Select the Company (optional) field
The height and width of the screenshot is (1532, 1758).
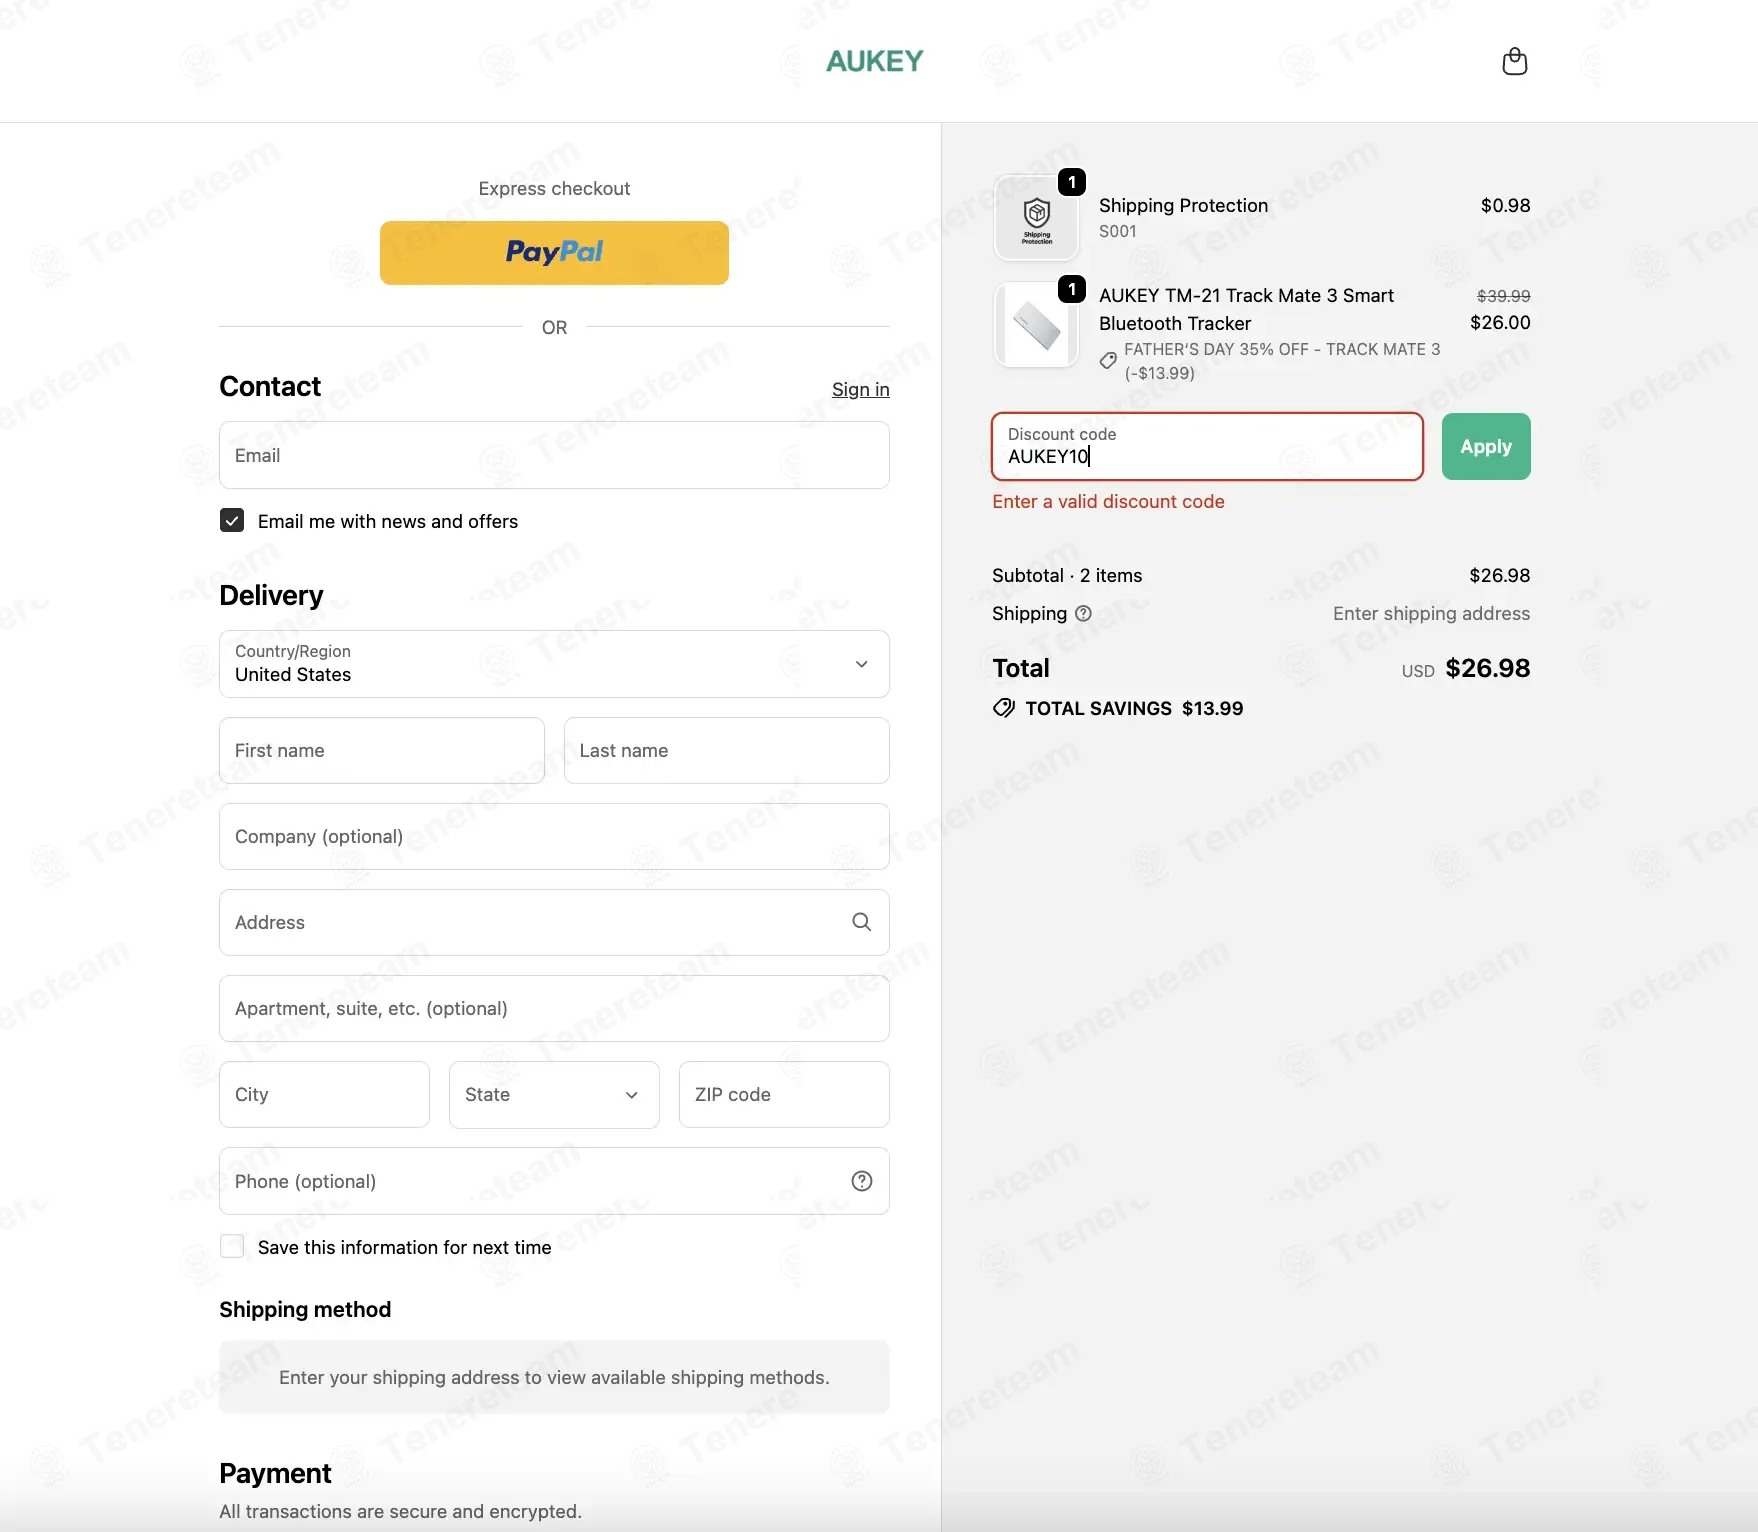tap(554, 836)
